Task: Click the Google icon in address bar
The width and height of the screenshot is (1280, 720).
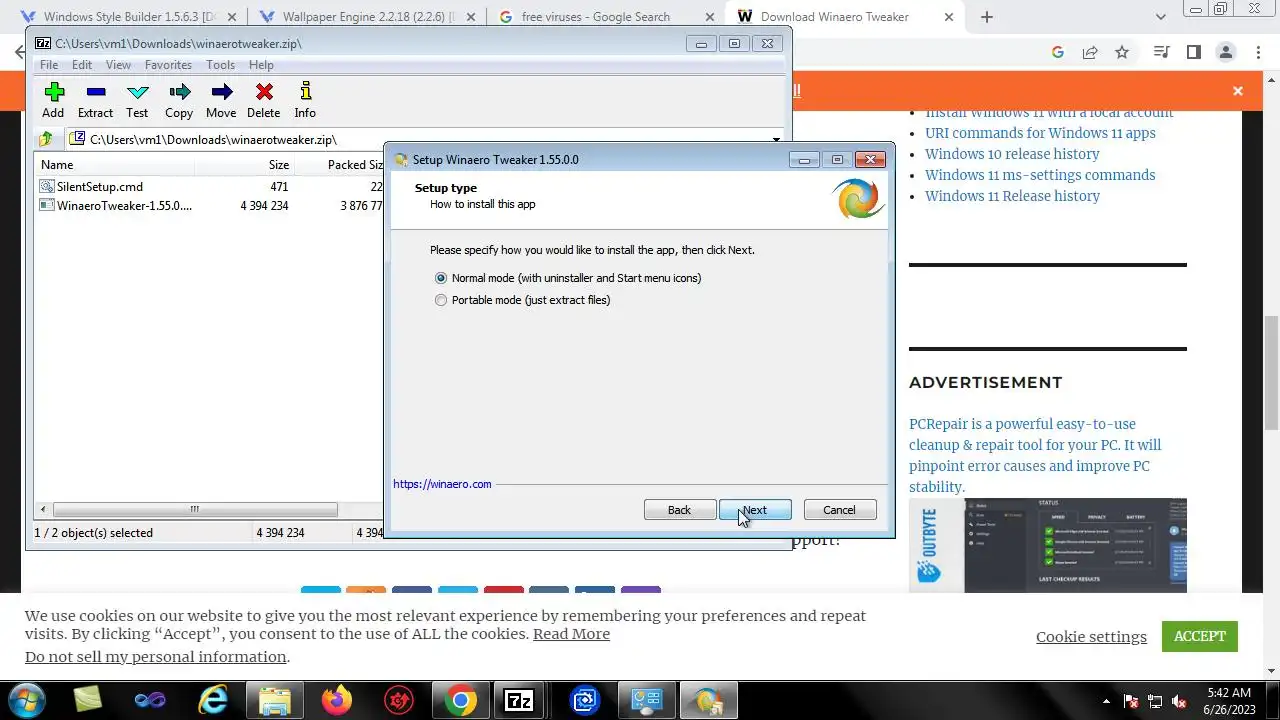Action: coord(1058,52)
